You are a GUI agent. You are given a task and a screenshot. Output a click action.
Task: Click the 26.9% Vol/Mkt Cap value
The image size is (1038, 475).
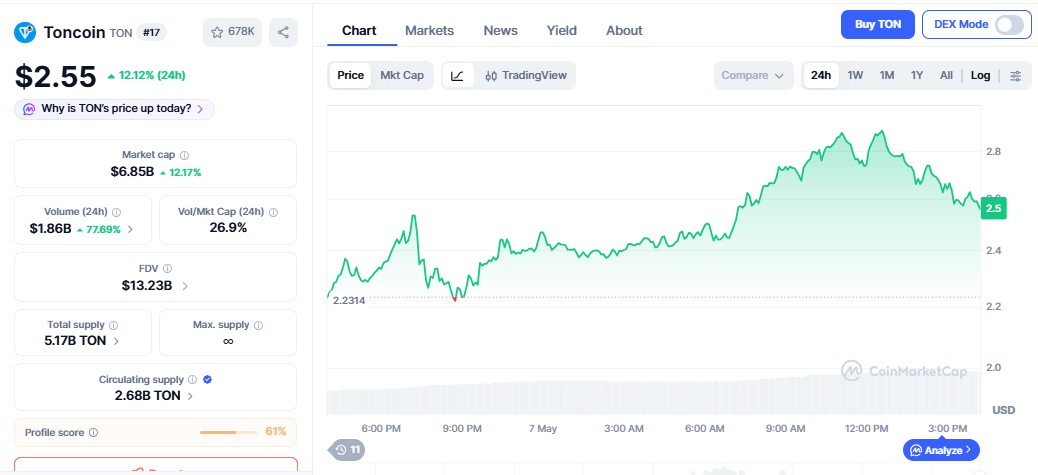tap(228, 228)
